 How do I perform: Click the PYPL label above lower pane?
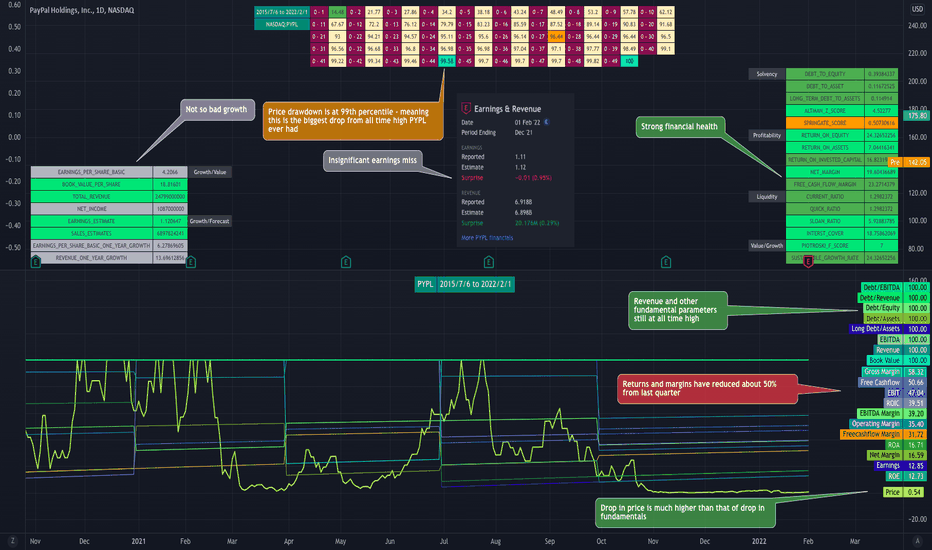[425, 284]
